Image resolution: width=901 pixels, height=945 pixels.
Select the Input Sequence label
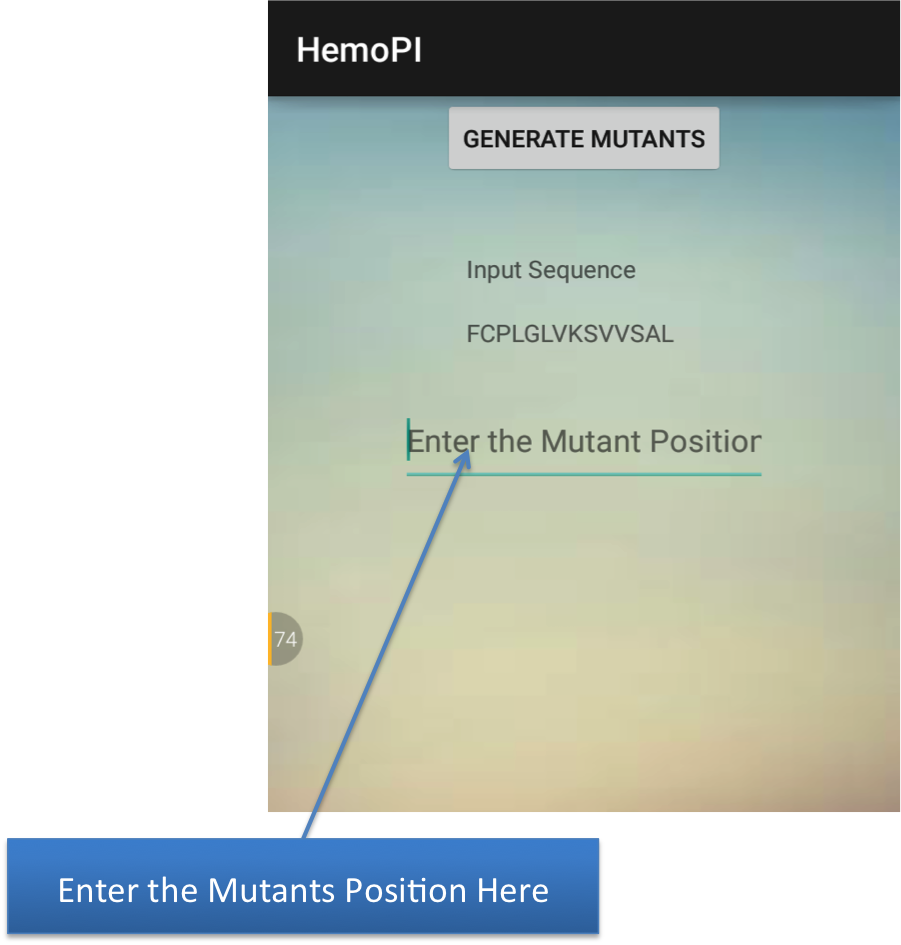point(550,270)
